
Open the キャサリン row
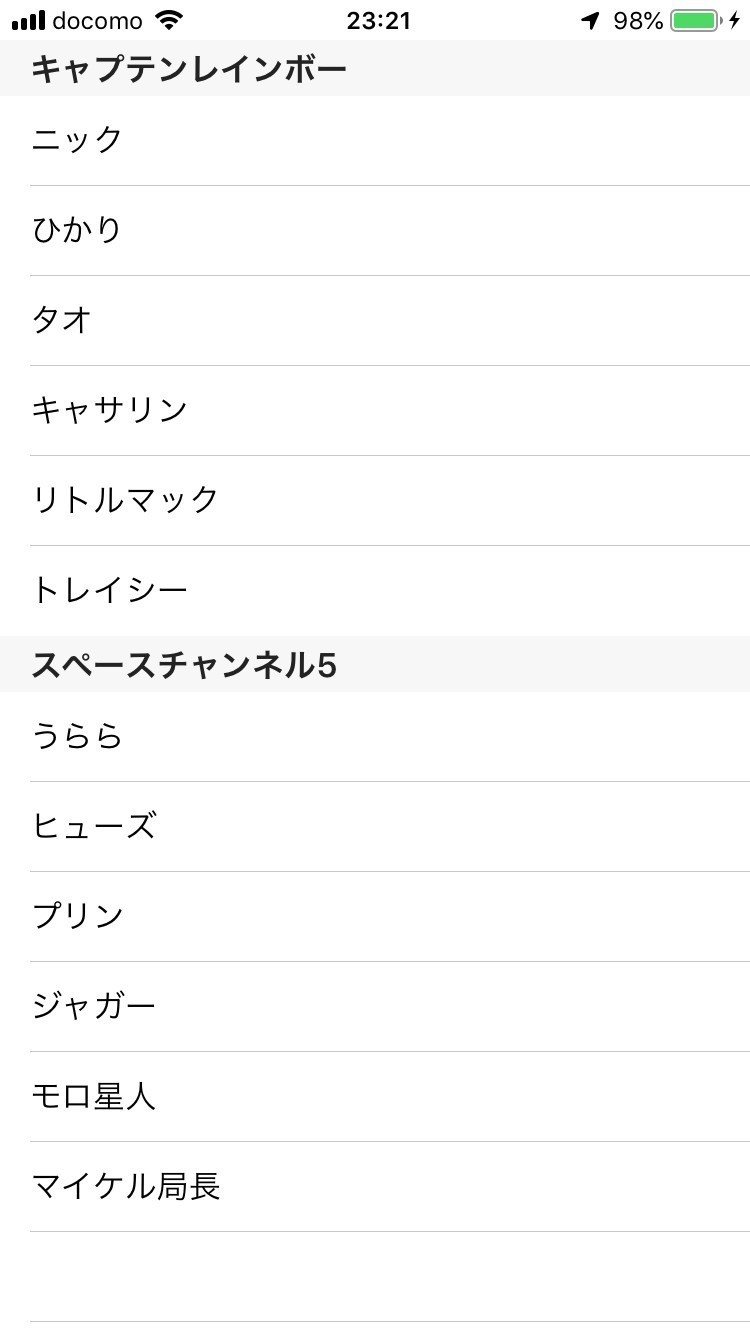(x=375, y=410)
